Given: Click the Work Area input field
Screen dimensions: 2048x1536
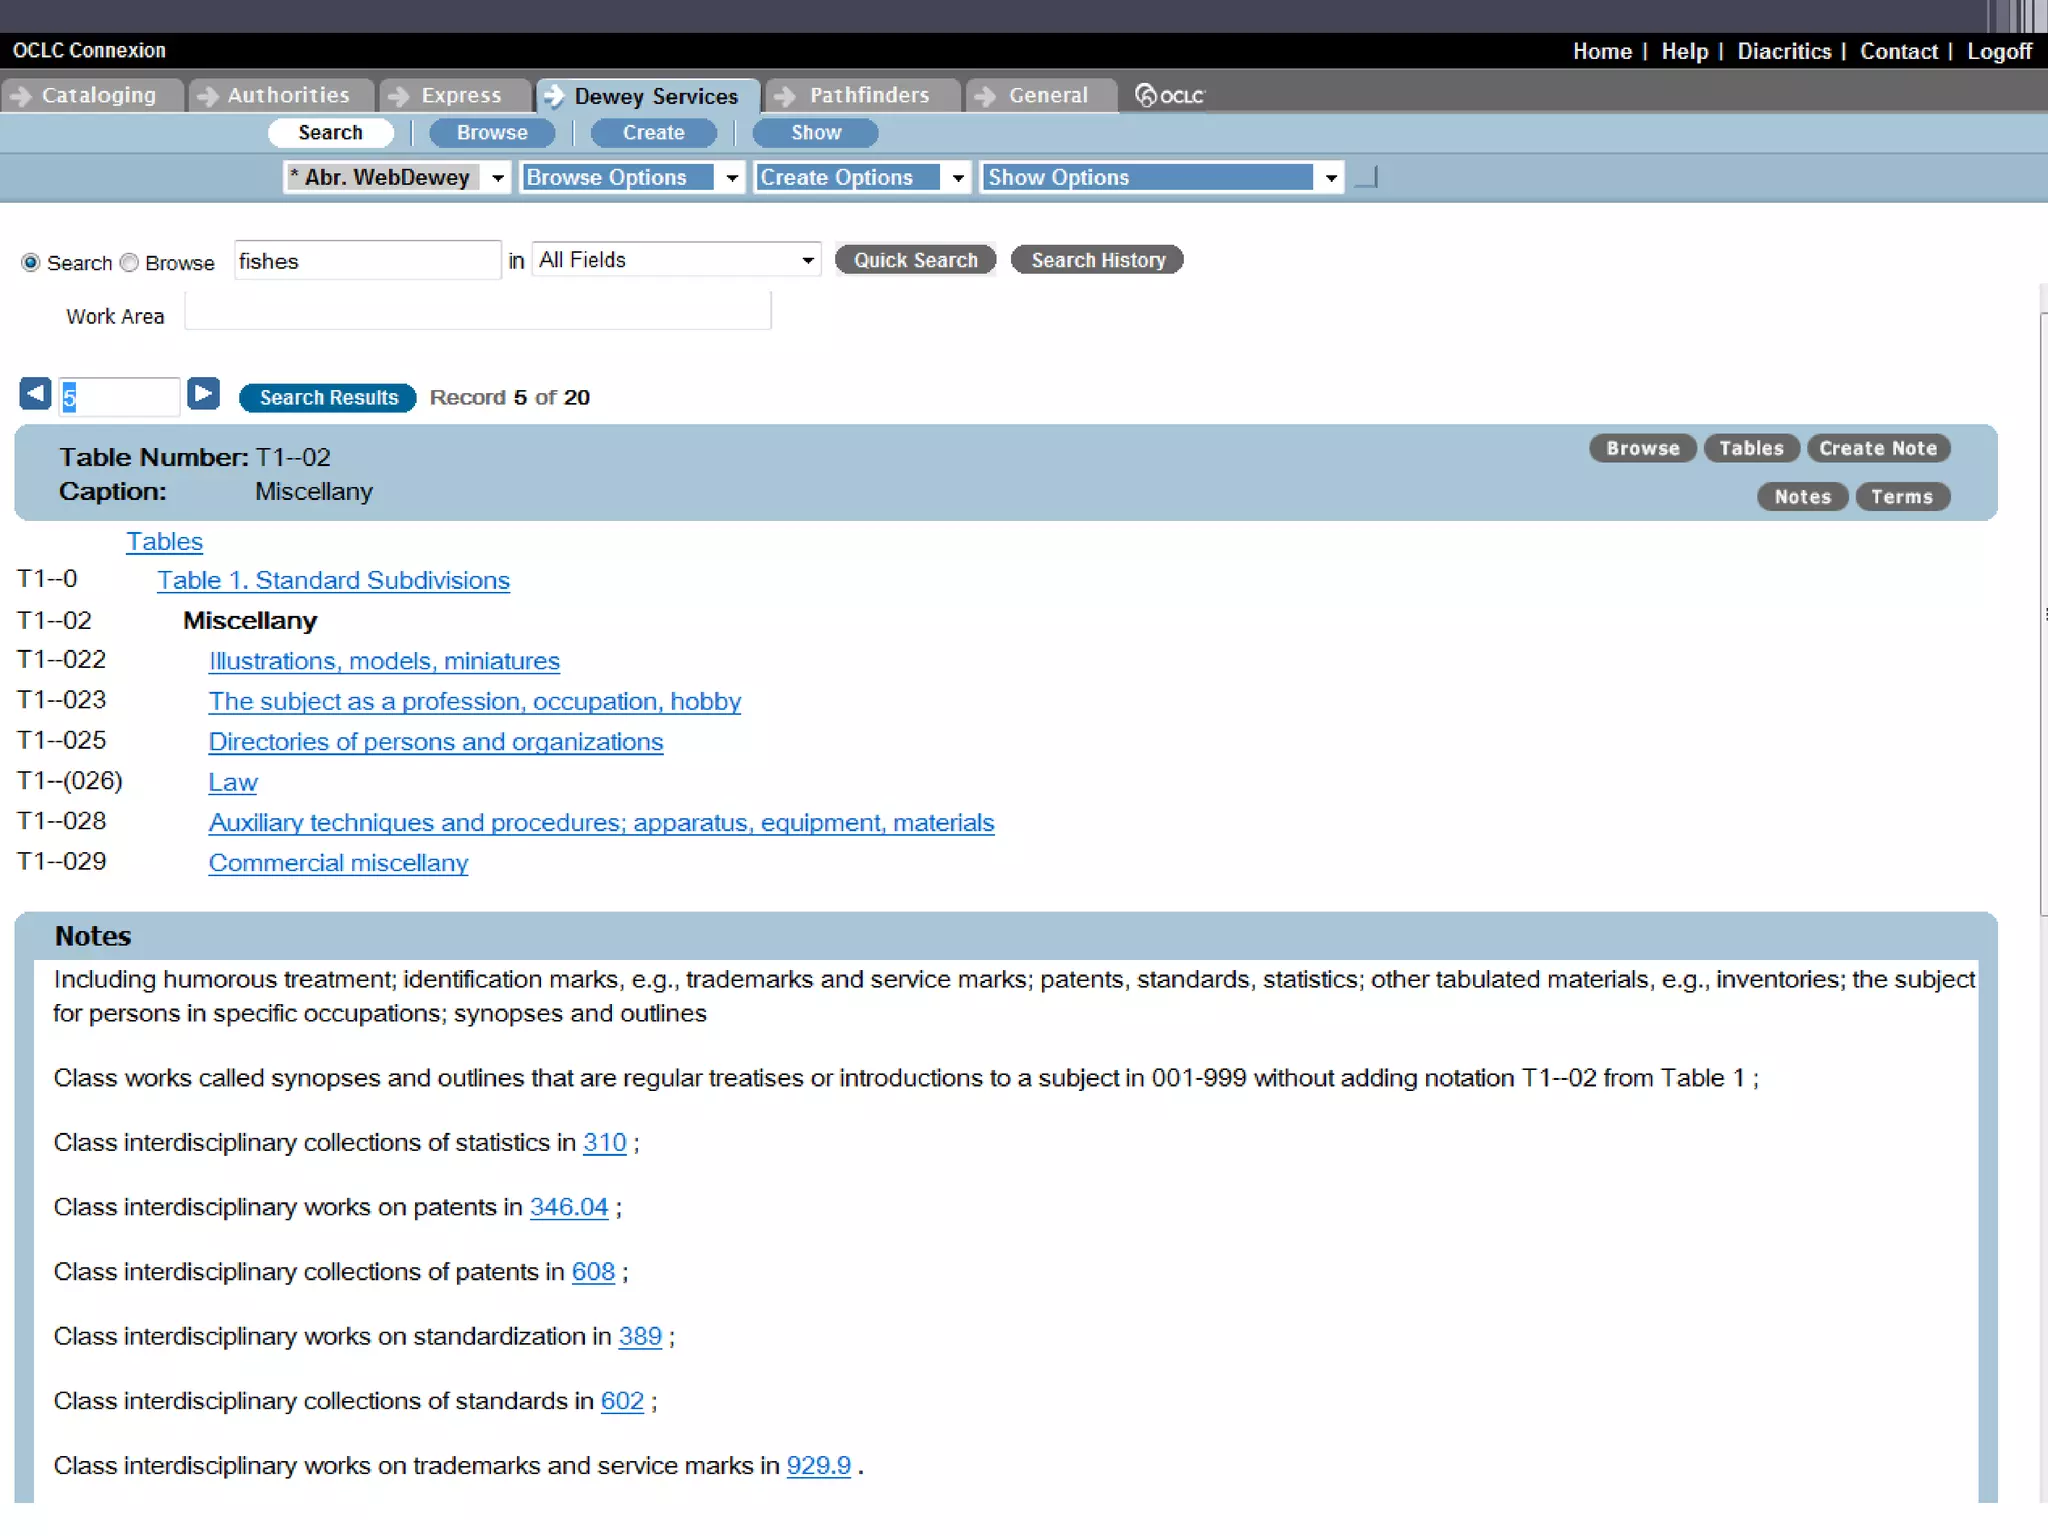Looking at the screenshot, I should (478, 312).
